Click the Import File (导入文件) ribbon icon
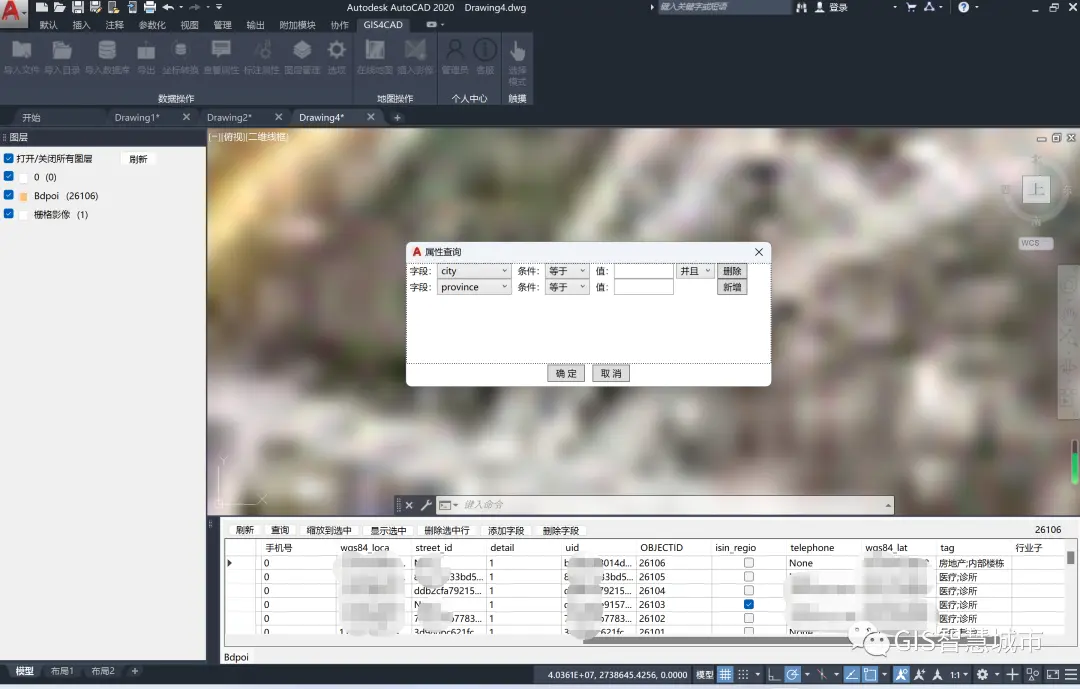The height and width of the screenshot is (689, 1080). (21, 50)
